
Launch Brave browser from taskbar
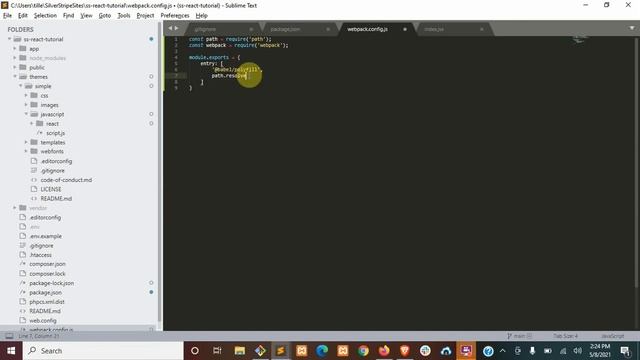pyautogui.click(x=405, y=351)
